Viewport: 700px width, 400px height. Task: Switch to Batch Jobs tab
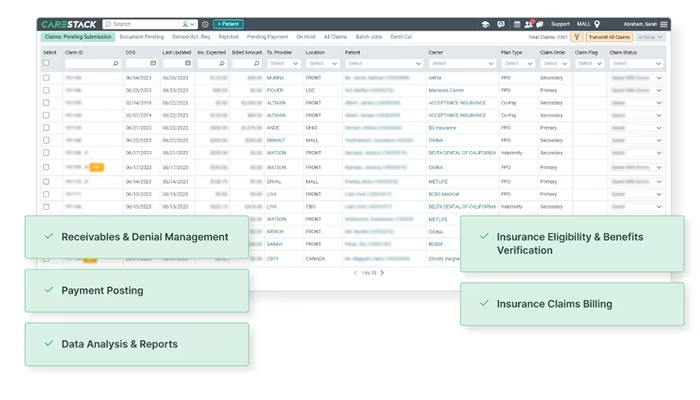pyautogui.click(x=369, y=37)
